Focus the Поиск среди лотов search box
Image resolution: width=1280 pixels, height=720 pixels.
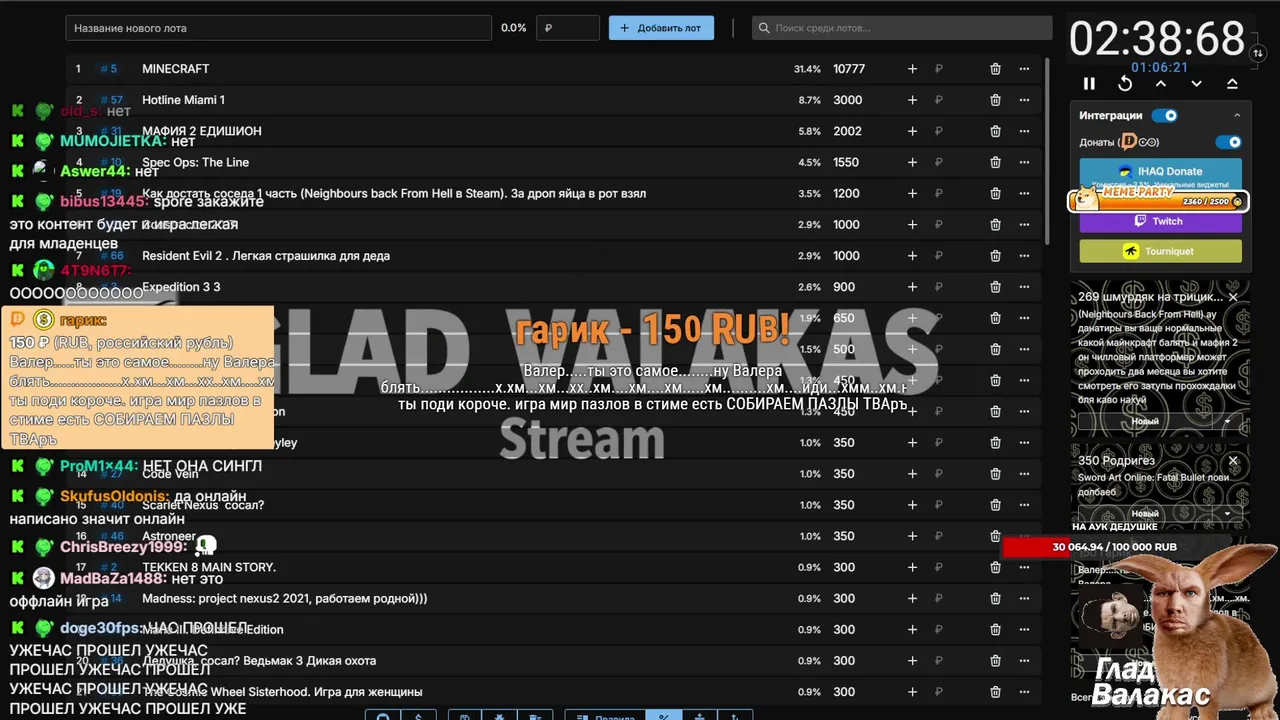point(902,28)
